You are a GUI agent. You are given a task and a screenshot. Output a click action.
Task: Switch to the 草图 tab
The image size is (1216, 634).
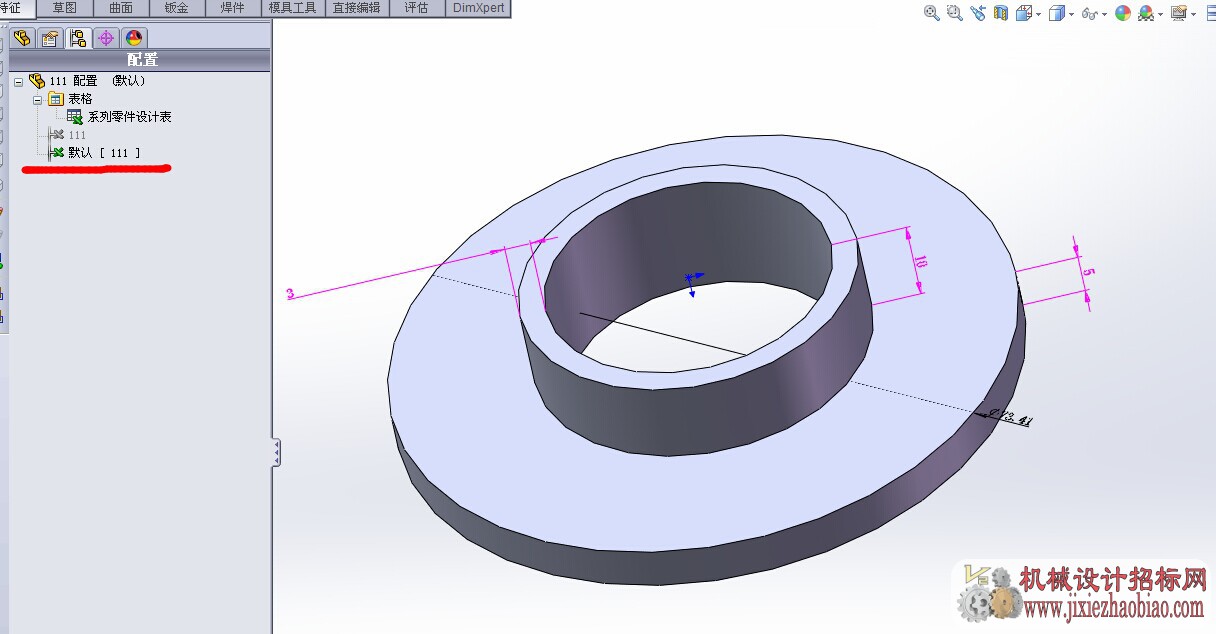65,8
